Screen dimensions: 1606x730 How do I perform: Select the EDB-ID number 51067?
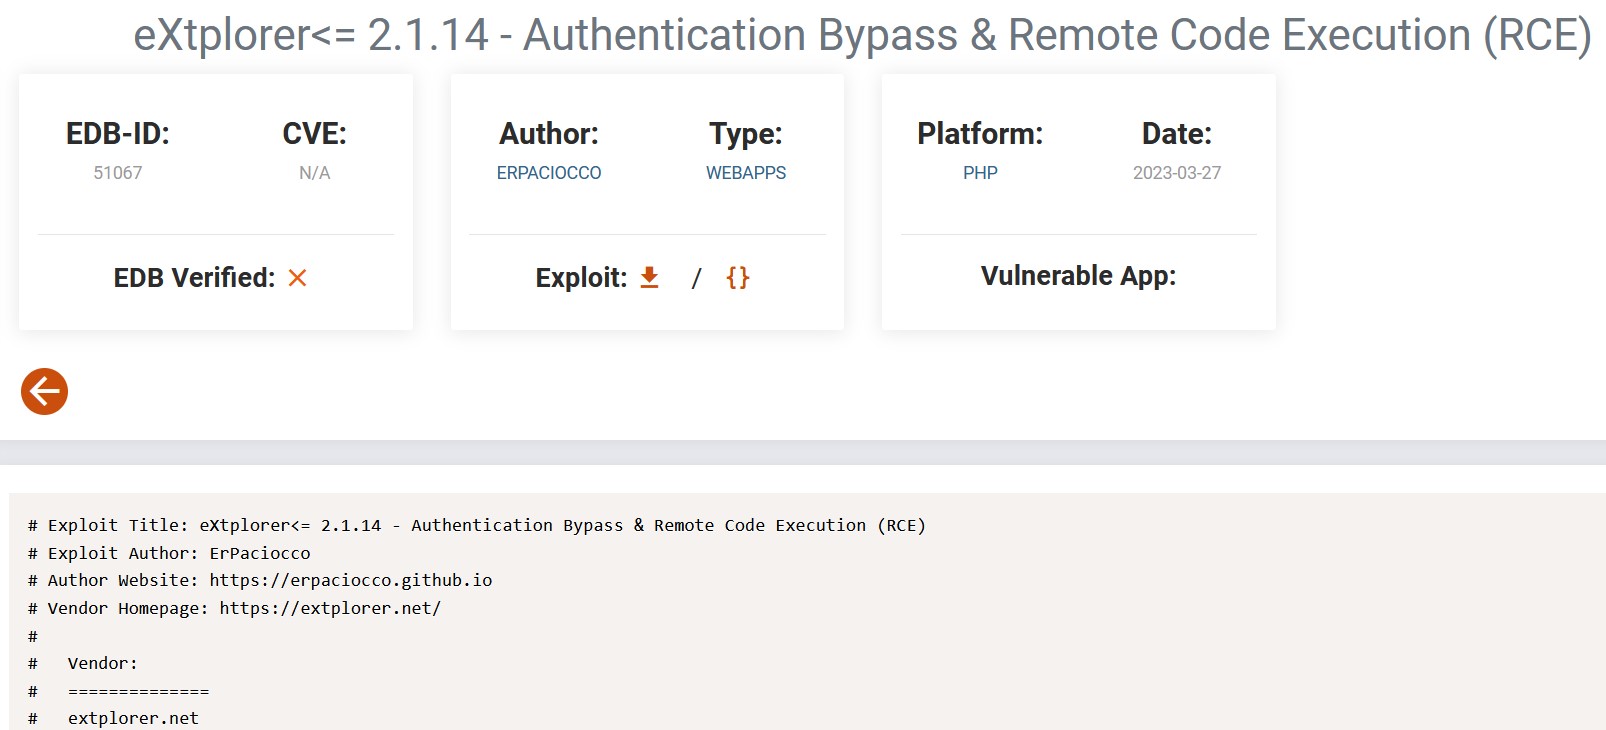[x=118, y=173]
